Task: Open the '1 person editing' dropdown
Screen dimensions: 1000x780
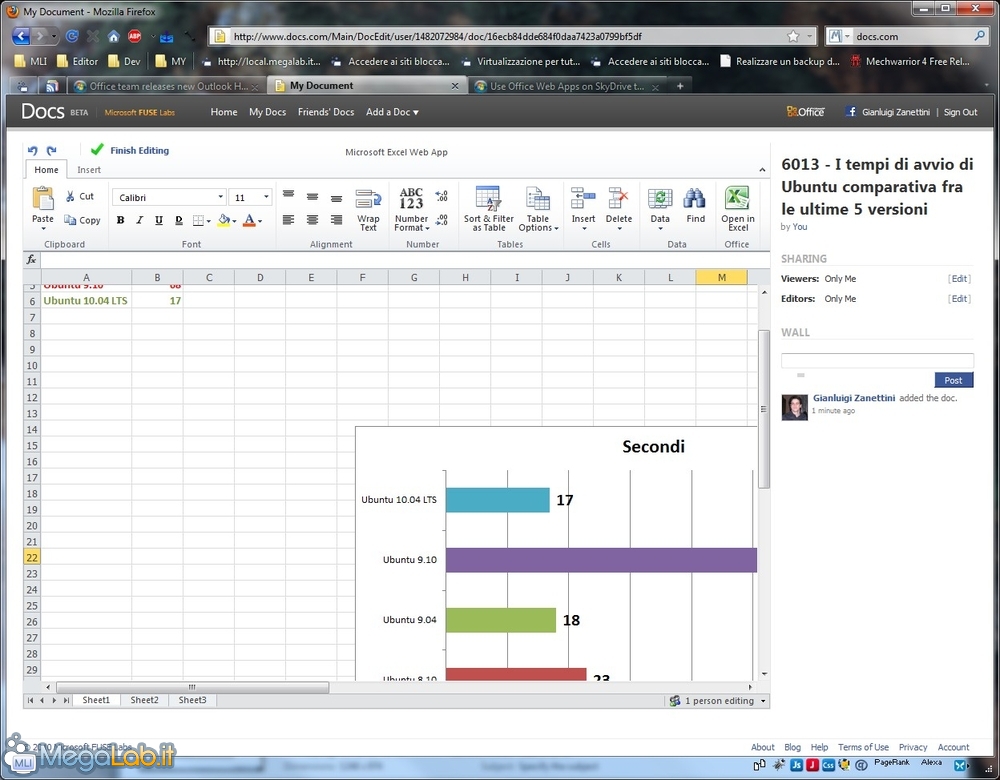Action: (x=718, y=701)
